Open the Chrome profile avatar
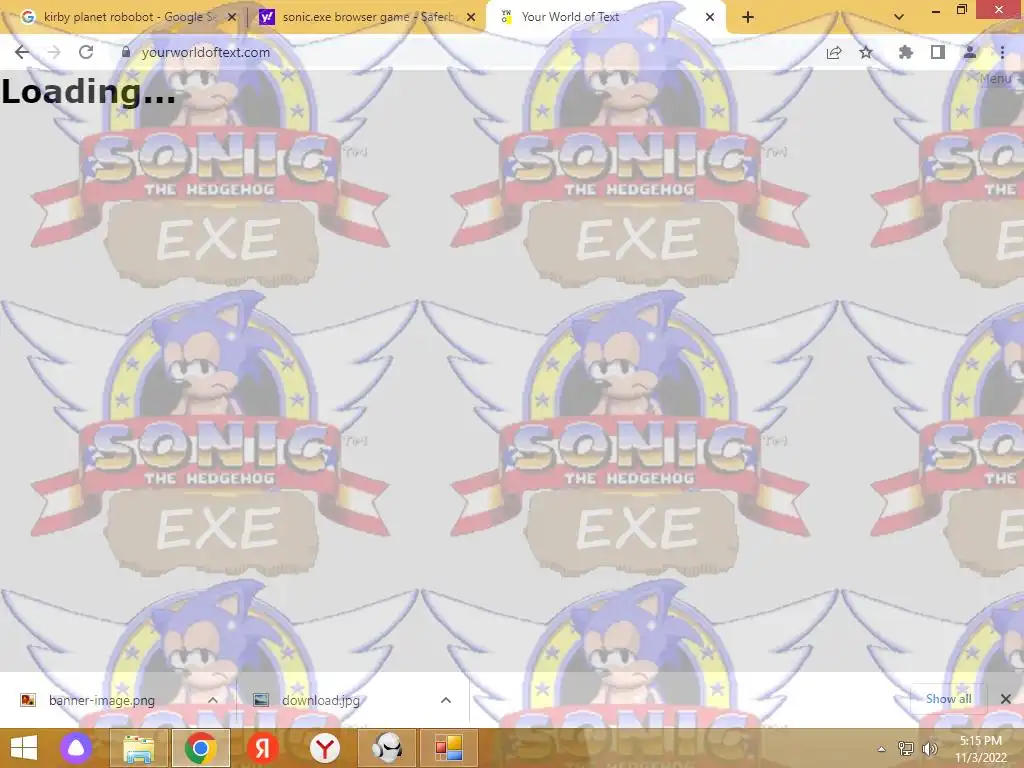This screenshot has height=768, width=1024. click(x=970, y=52)
